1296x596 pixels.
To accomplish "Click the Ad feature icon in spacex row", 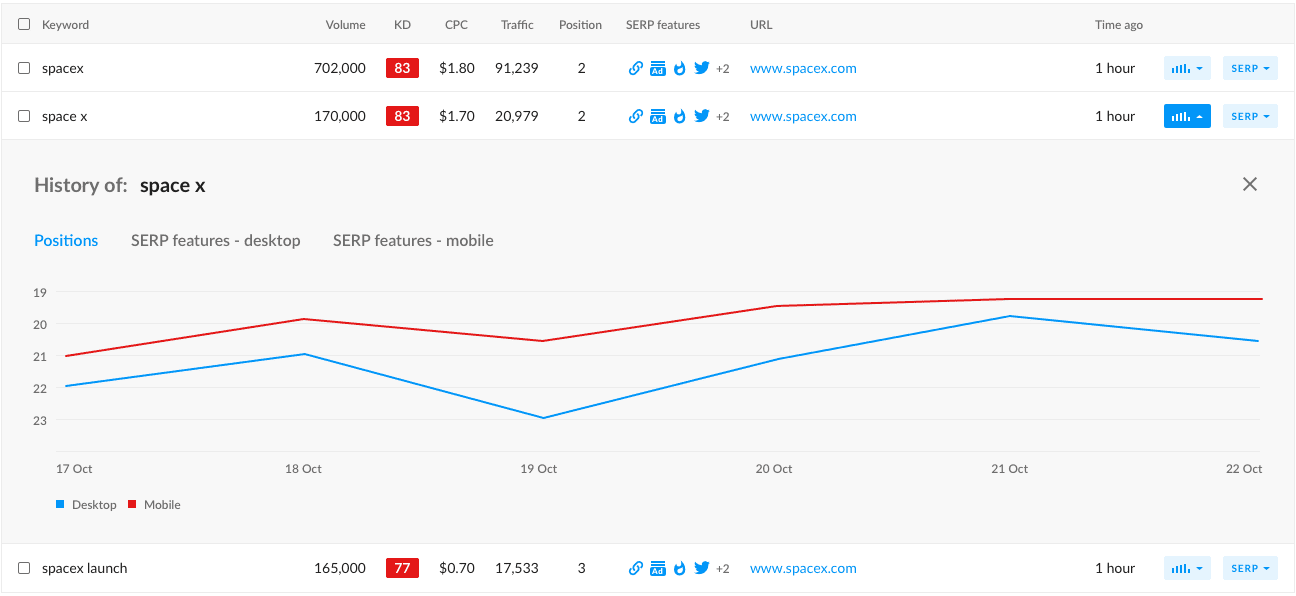I will click(x=658, y=69).
